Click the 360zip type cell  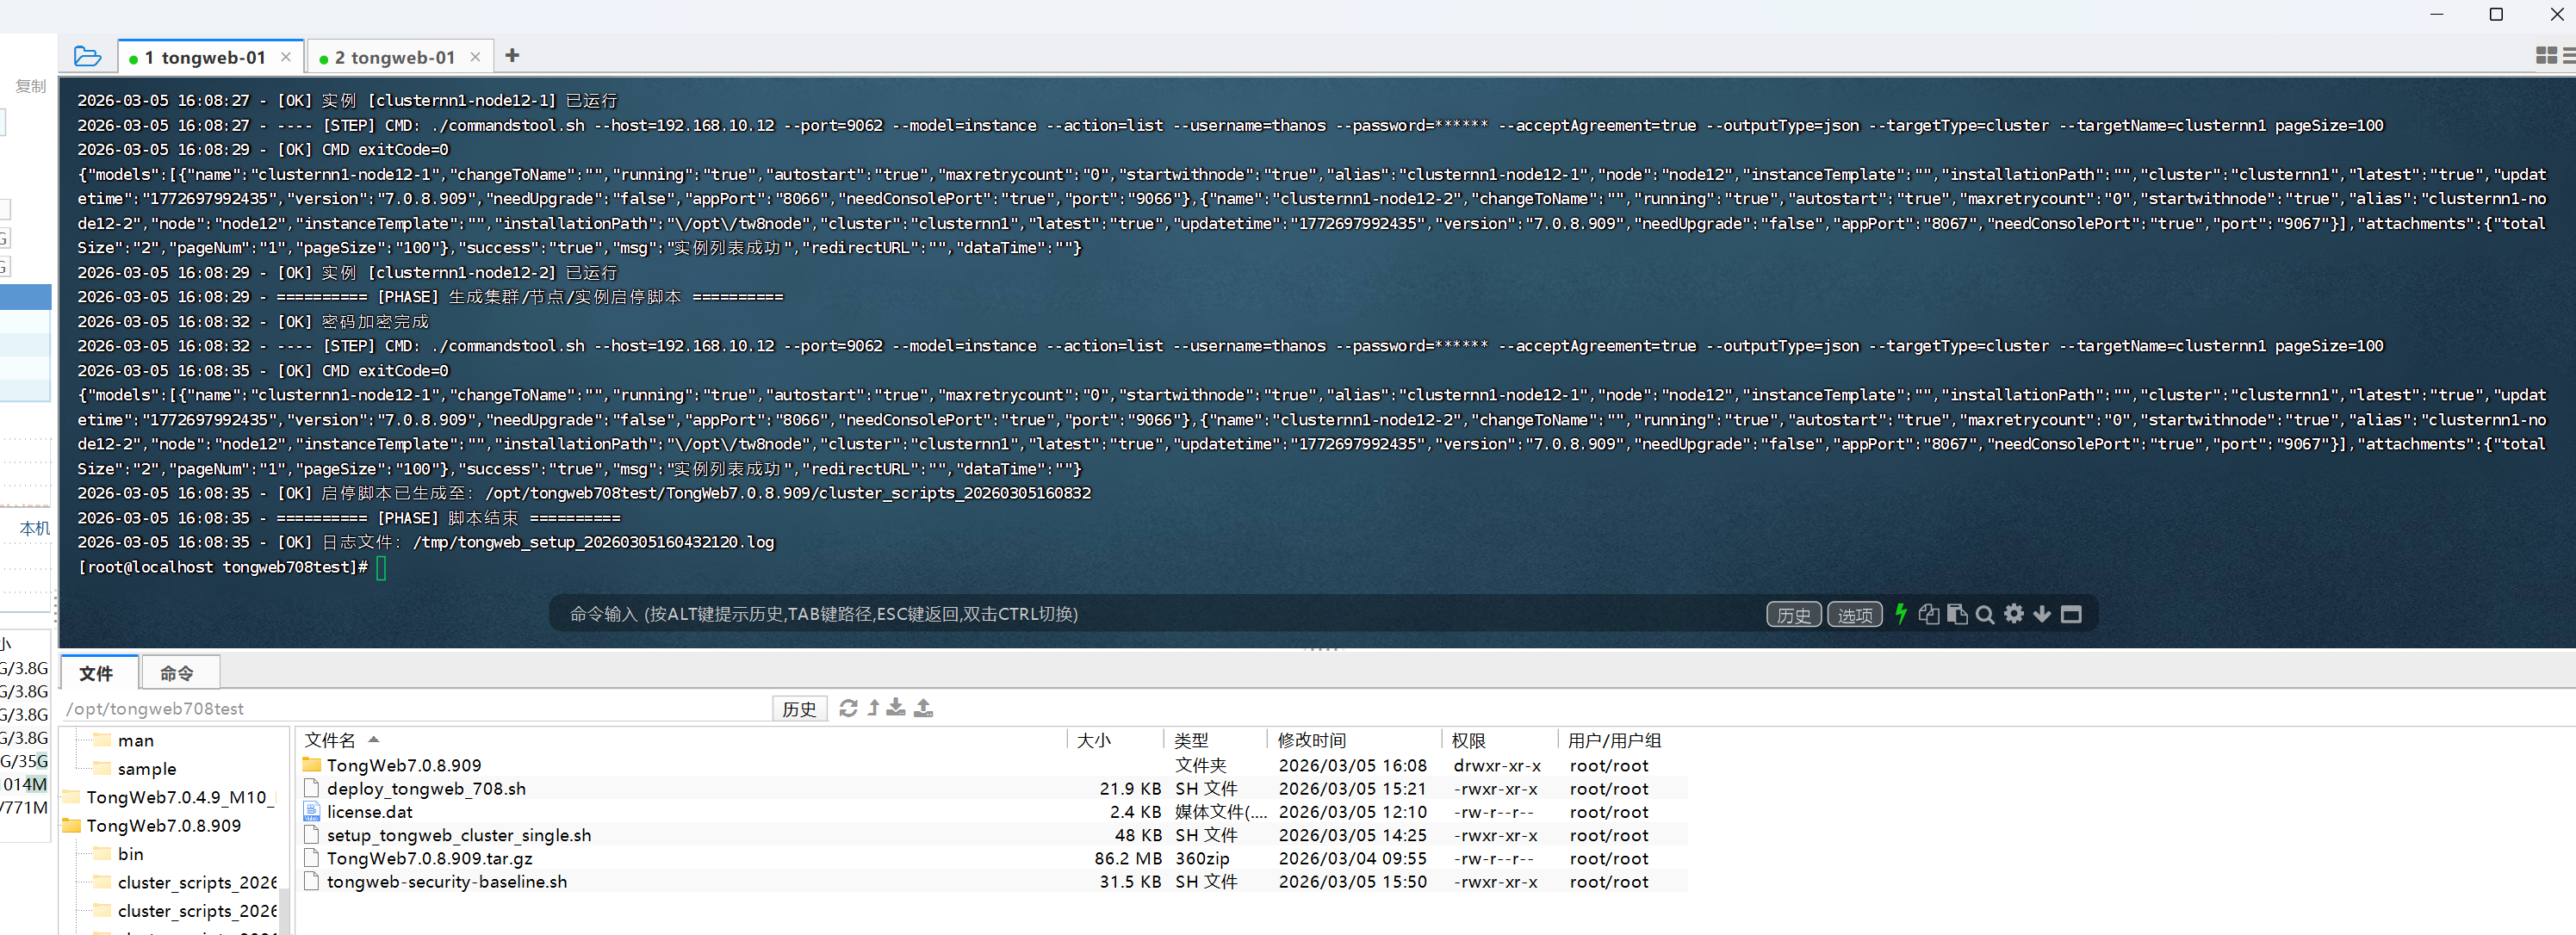coord(1202,859)
